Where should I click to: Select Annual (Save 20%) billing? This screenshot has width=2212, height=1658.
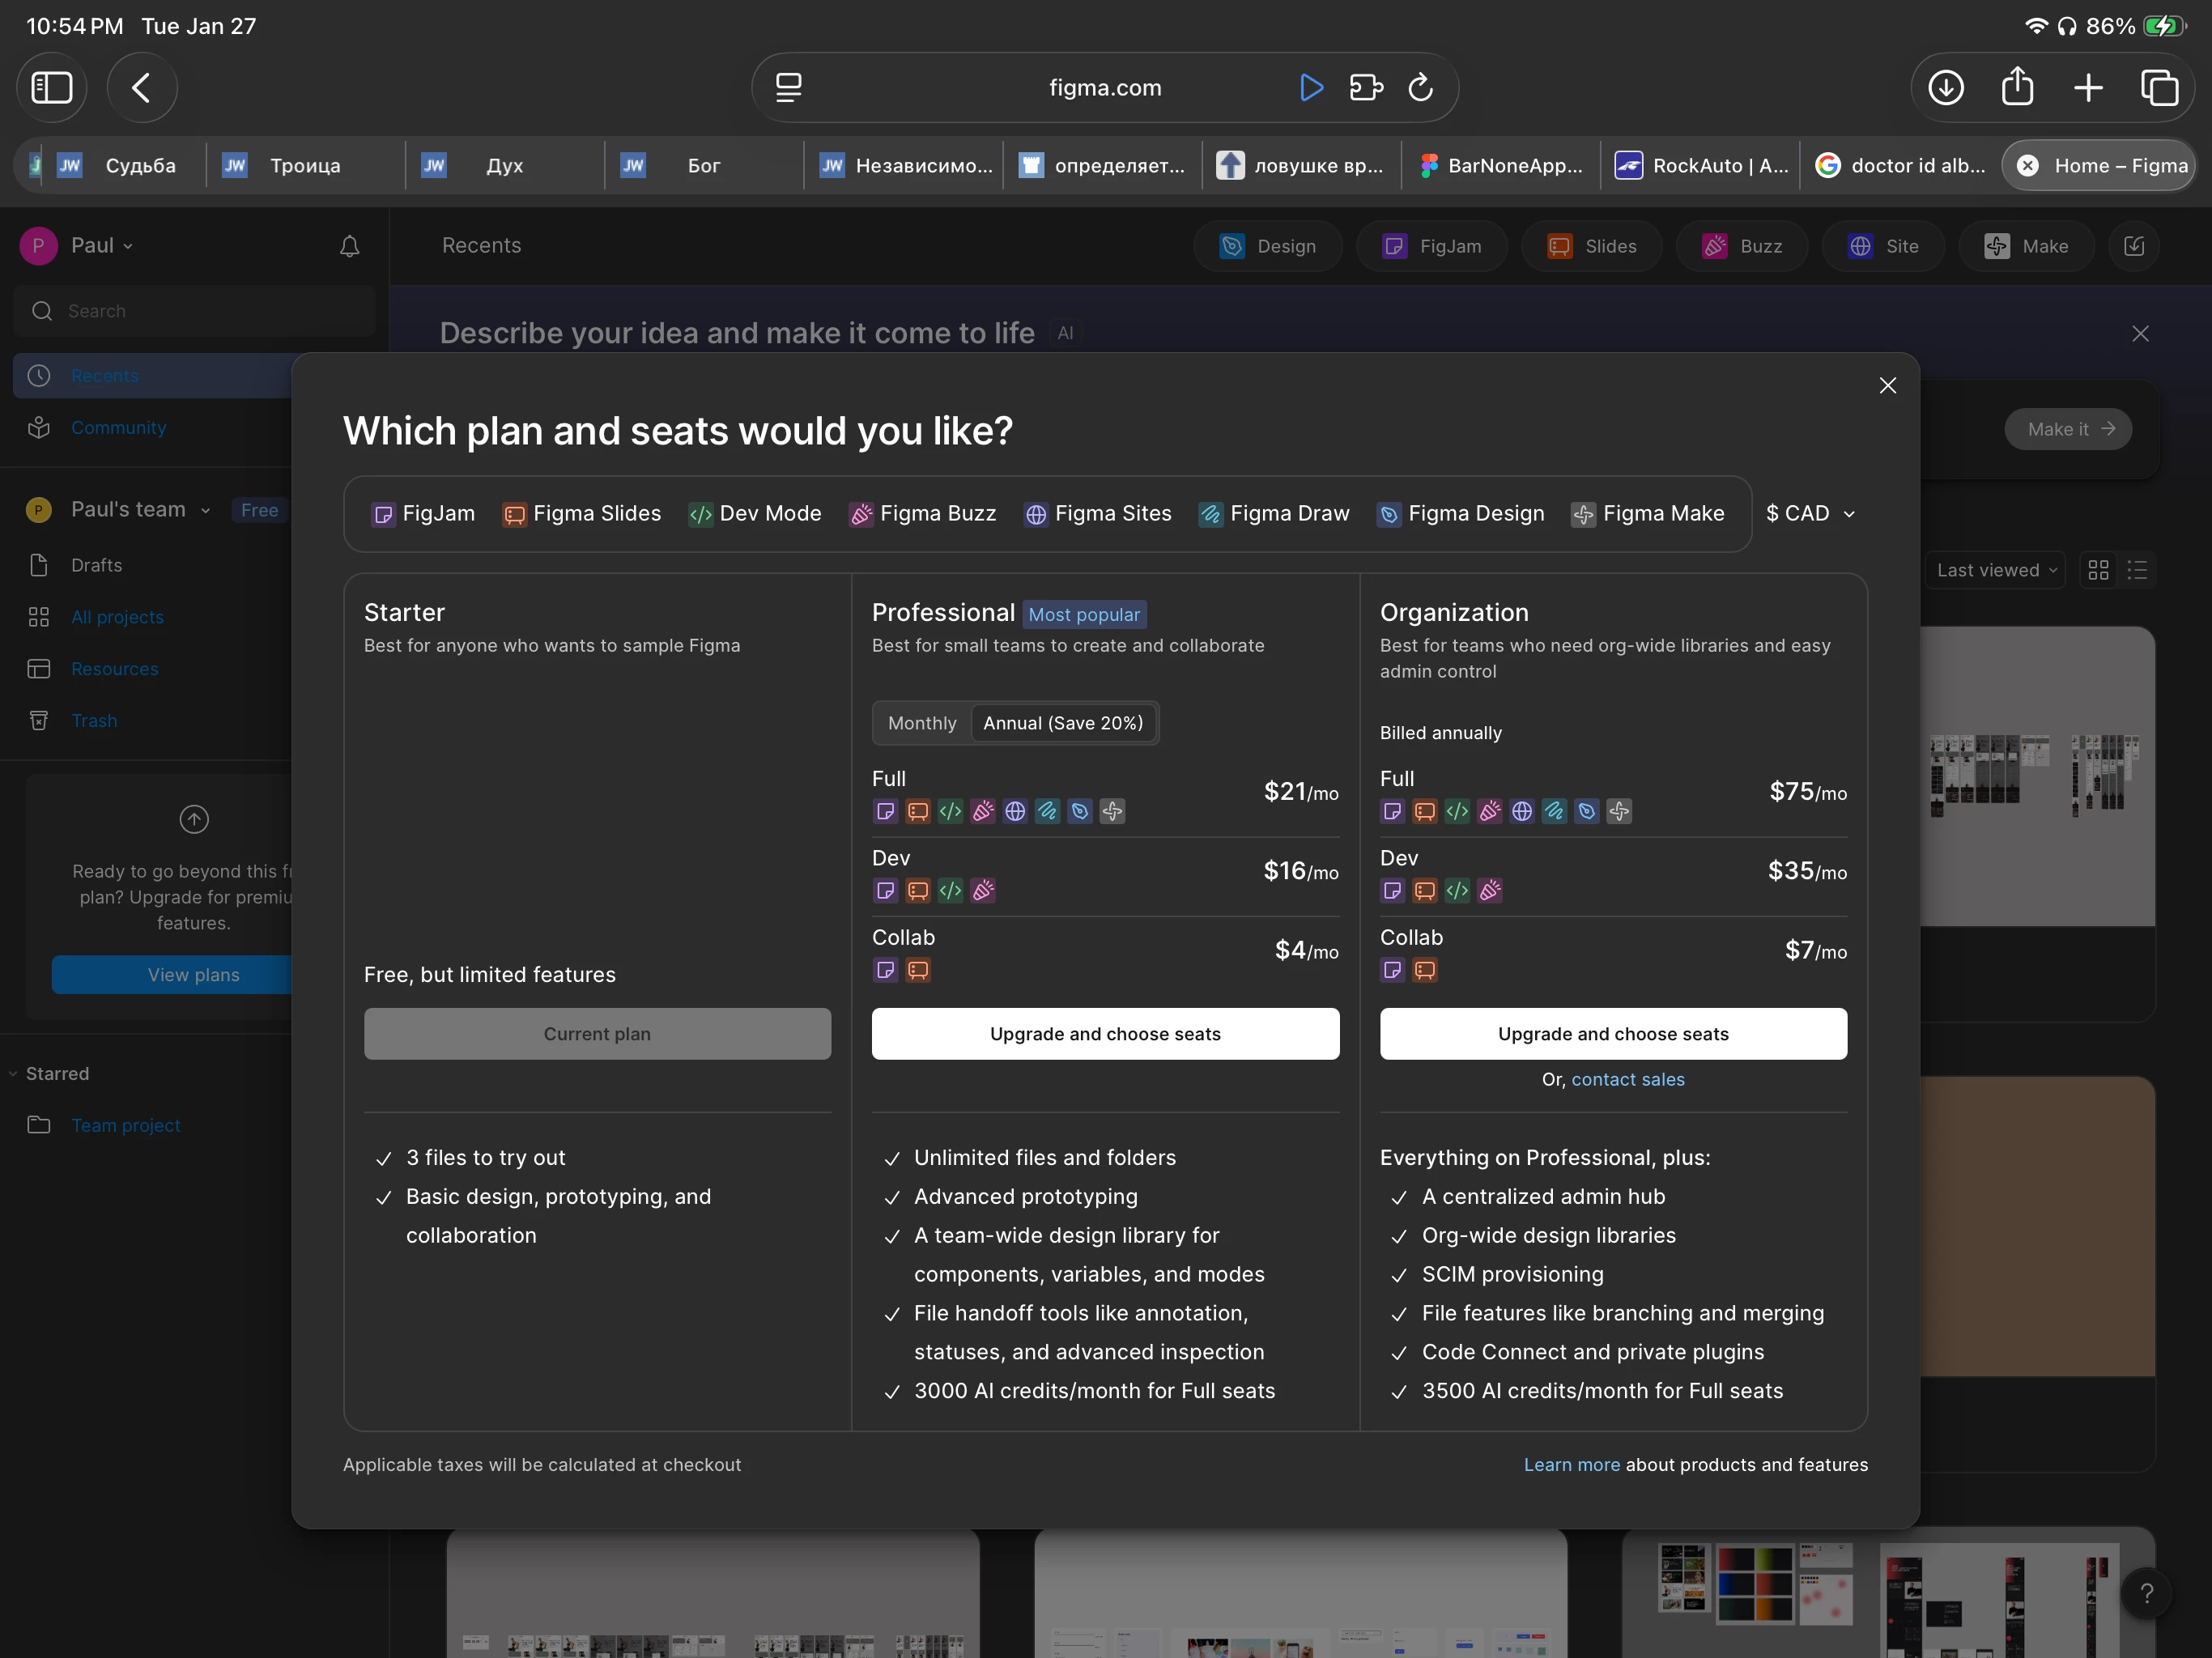[1063, 723]
